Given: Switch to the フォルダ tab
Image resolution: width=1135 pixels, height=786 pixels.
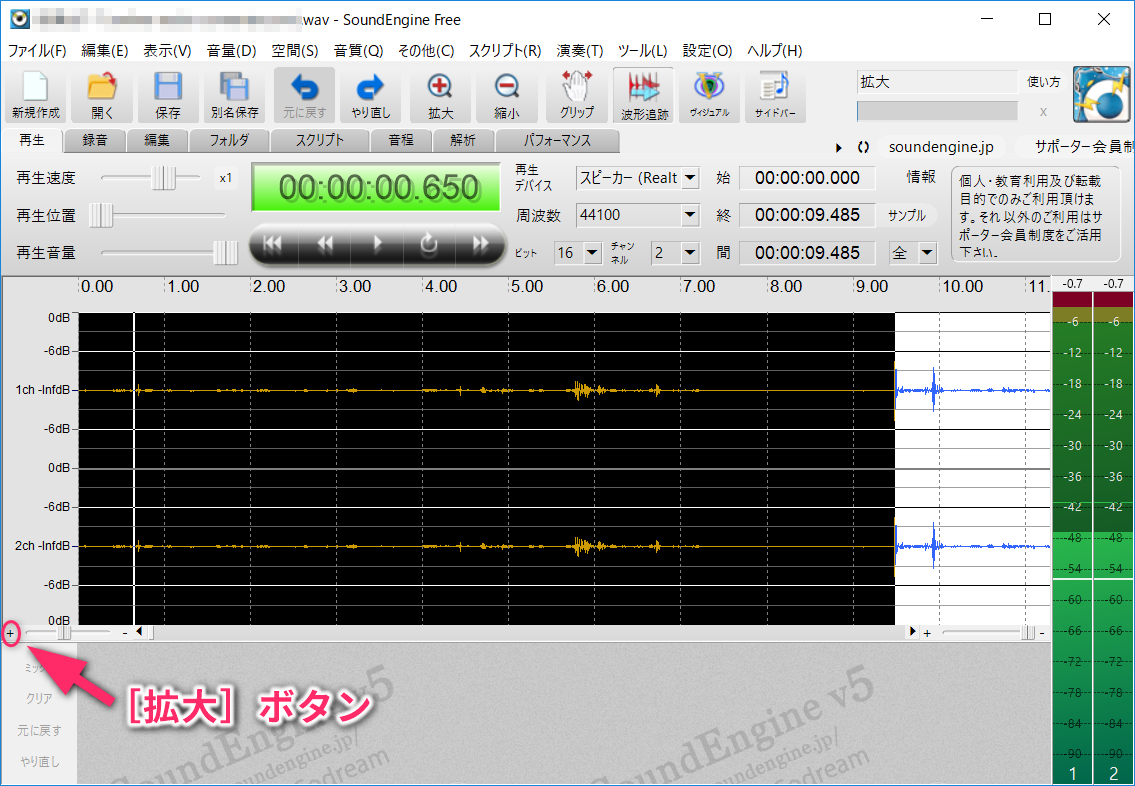Looking at the screenshot, I should [229, 141].
